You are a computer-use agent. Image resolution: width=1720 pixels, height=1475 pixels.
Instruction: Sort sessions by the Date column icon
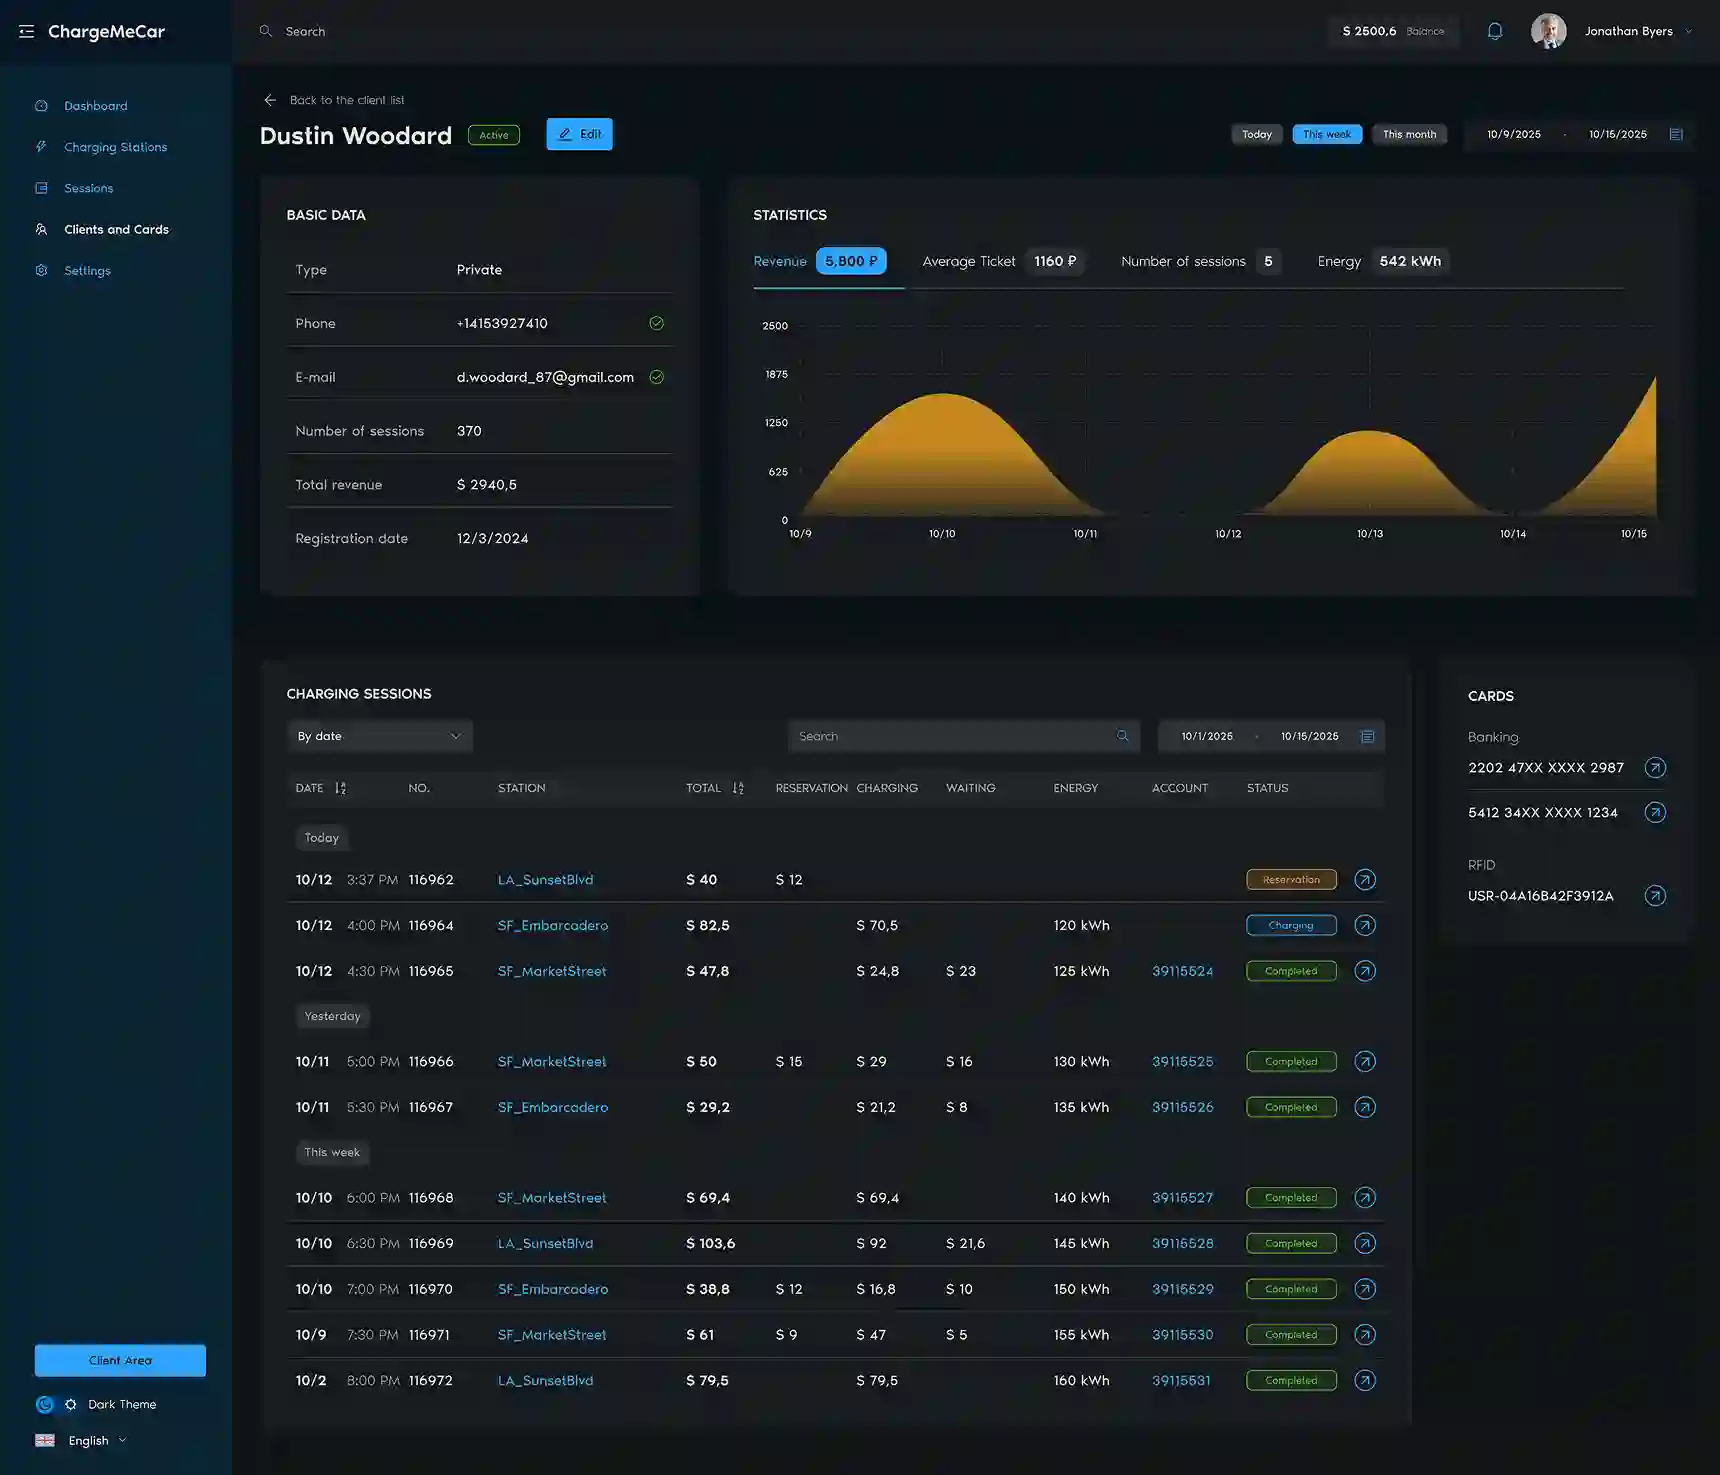click(x=340, y=788)
